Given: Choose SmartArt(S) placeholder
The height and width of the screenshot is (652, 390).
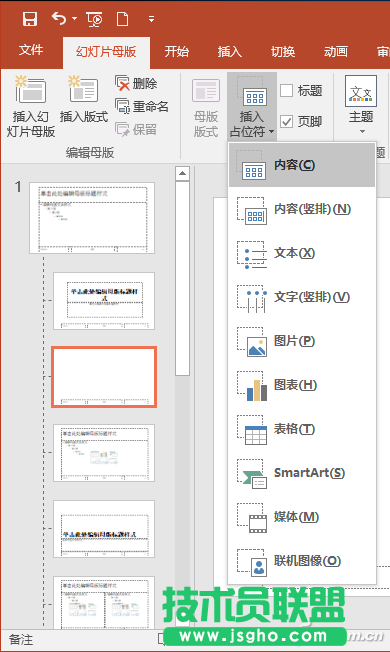Looking at the screenshot, I should click(x=302, y=473).
